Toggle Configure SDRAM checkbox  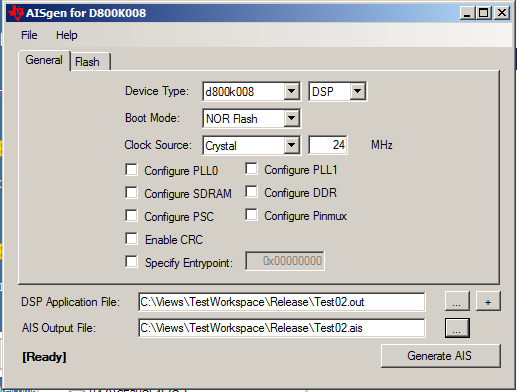(131, 193)
